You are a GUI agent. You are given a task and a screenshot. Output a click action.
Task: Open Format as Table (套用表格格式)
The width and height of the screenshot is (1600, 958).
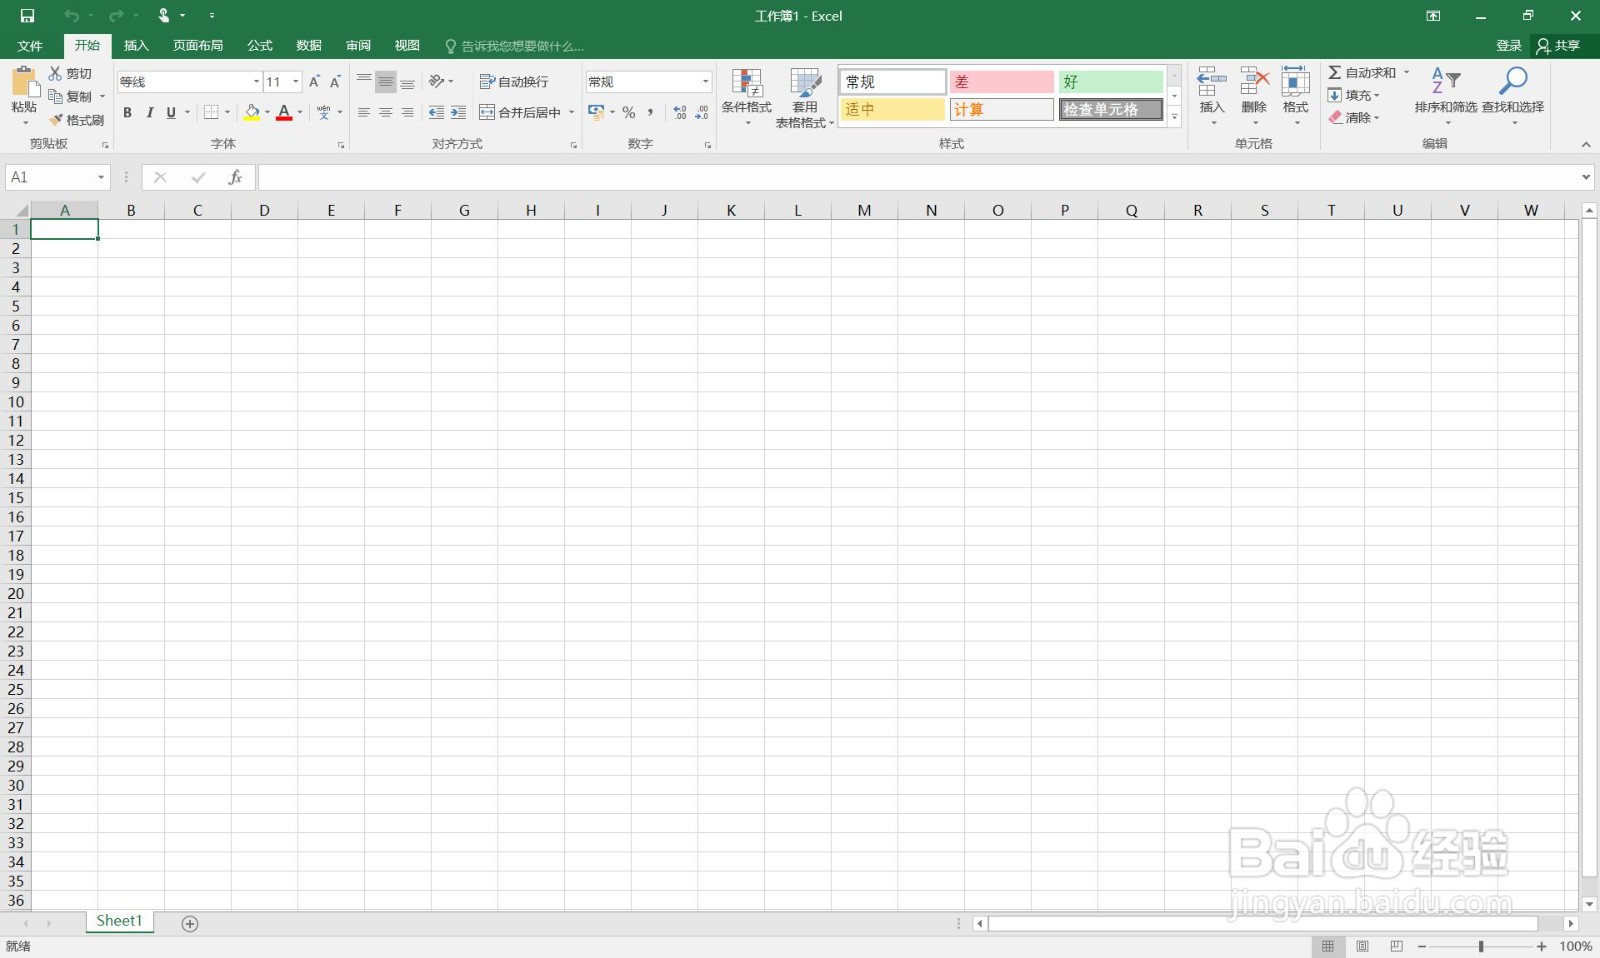click(x=805, y=97)
